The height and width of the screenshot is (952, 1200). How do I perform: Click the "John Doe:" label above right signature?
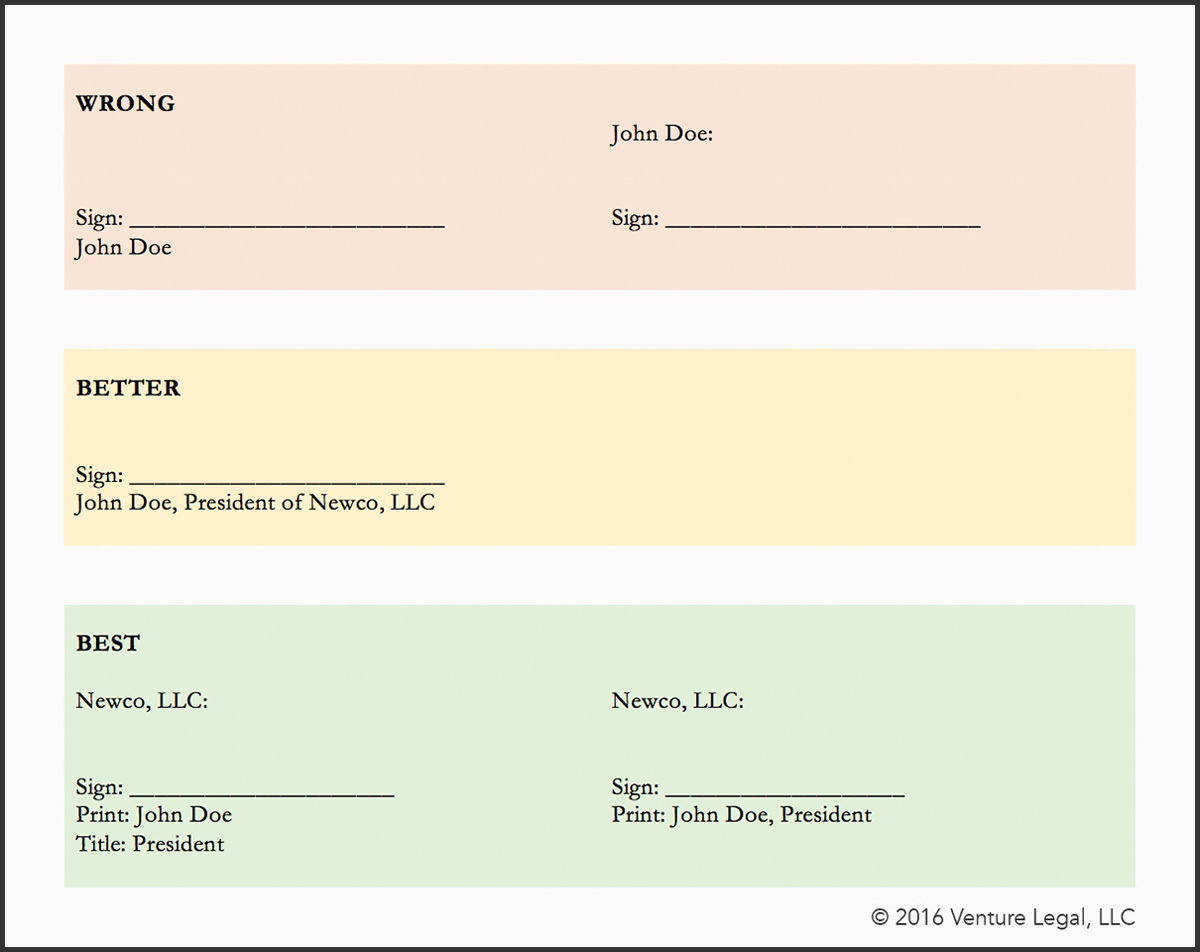pos(662,134)
